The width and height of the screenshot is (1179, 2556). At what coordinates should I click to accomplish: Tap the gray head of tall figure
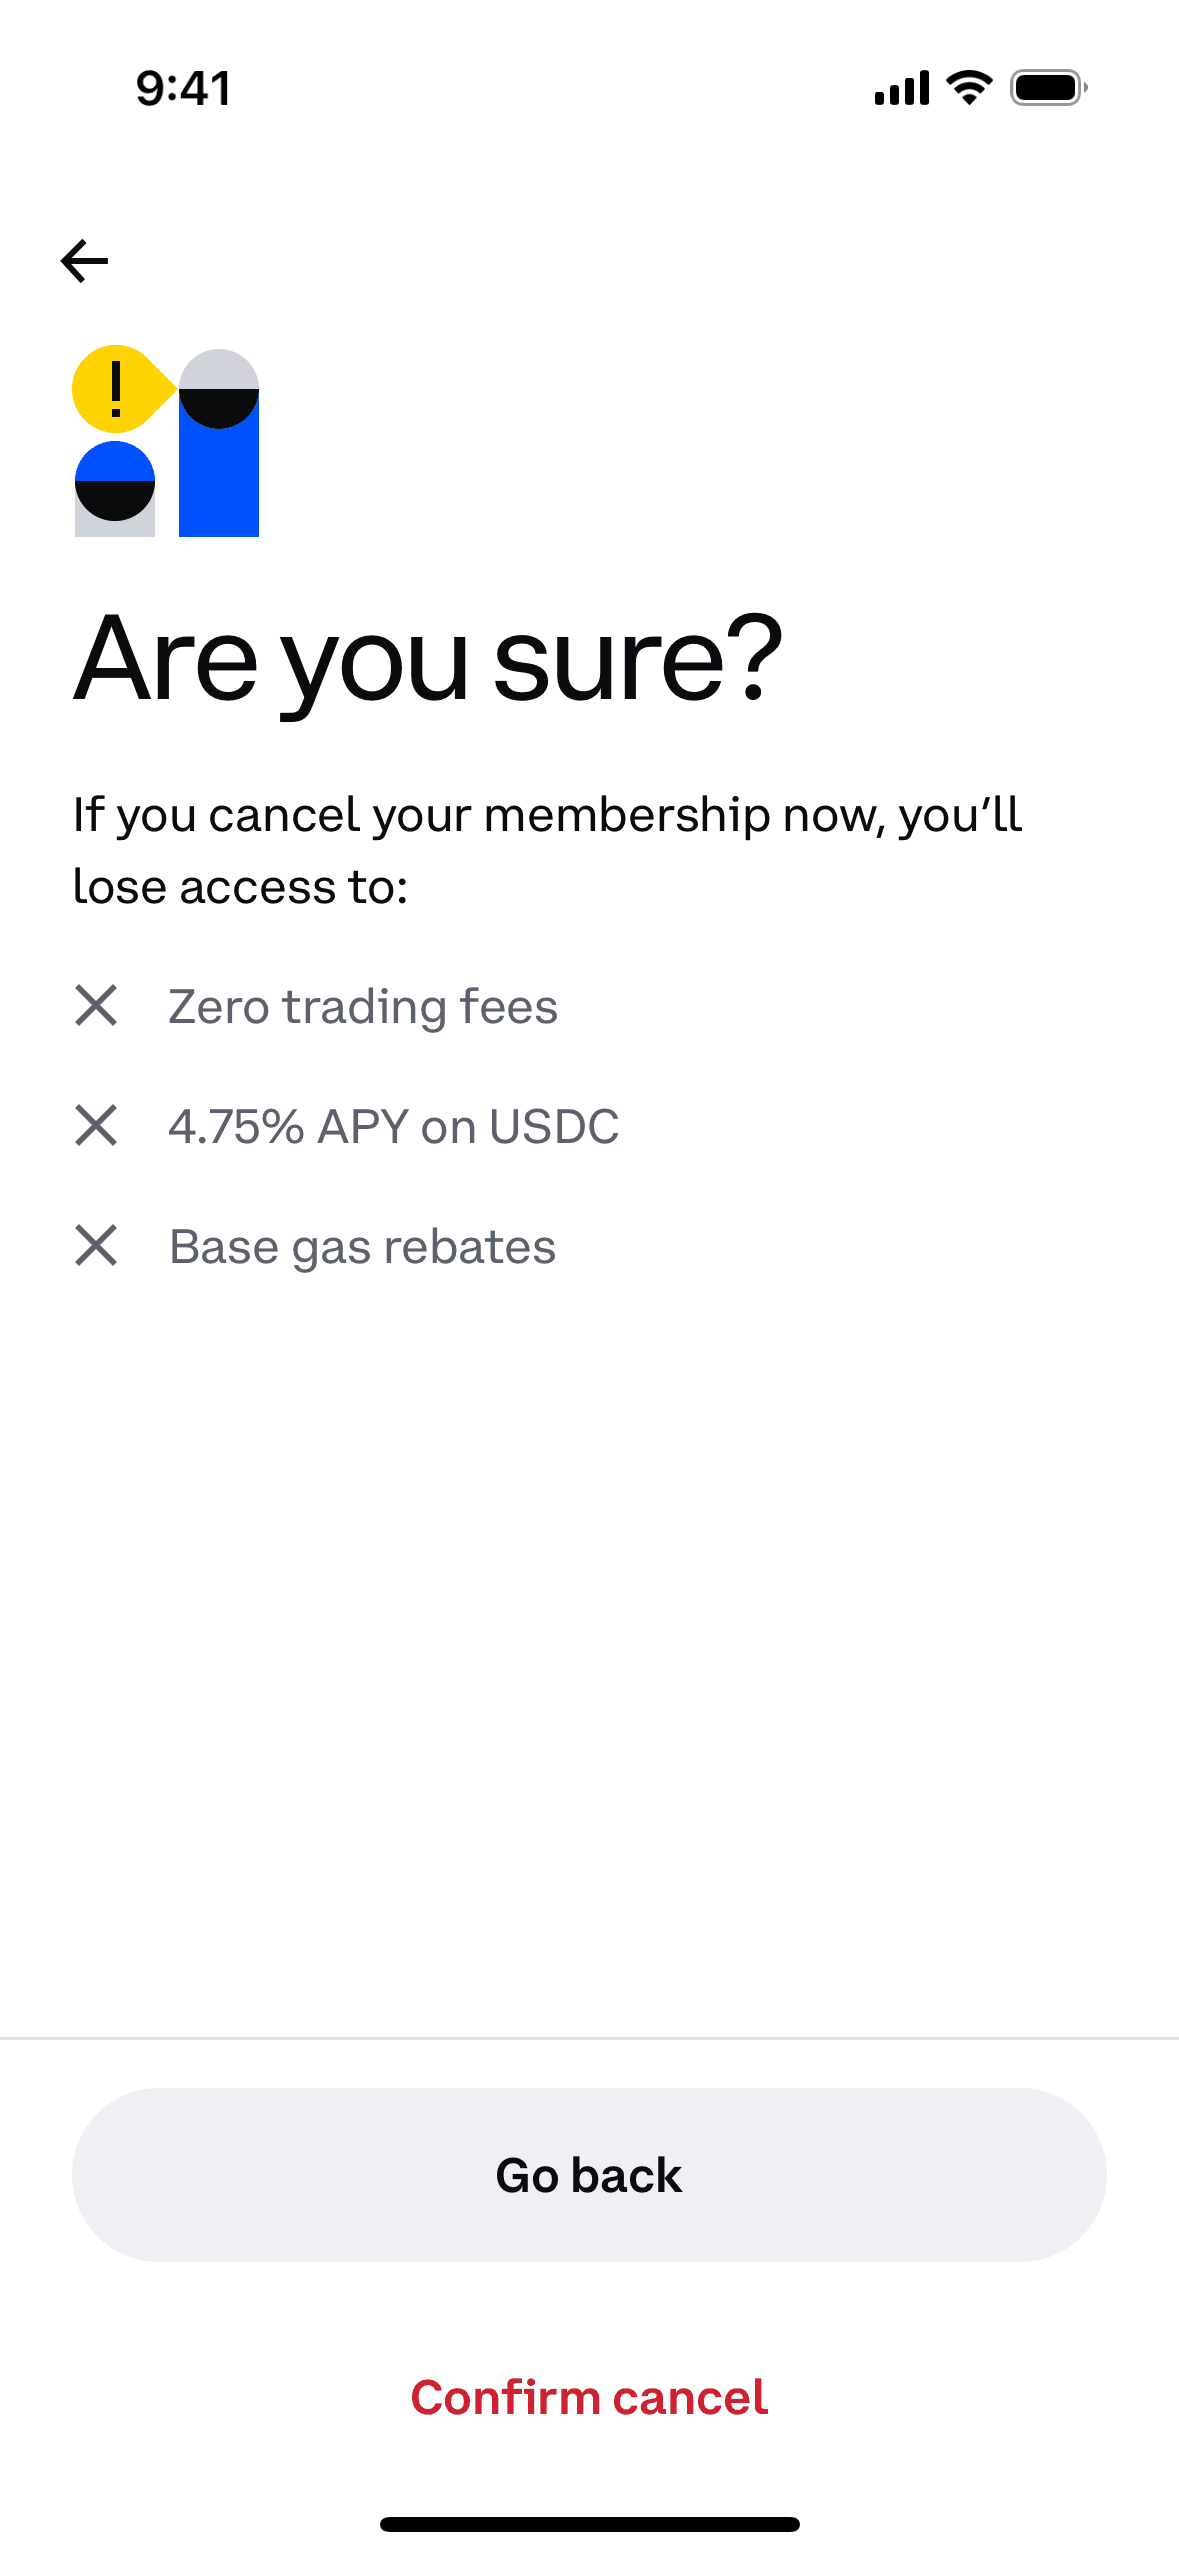(x=219, y=370)
